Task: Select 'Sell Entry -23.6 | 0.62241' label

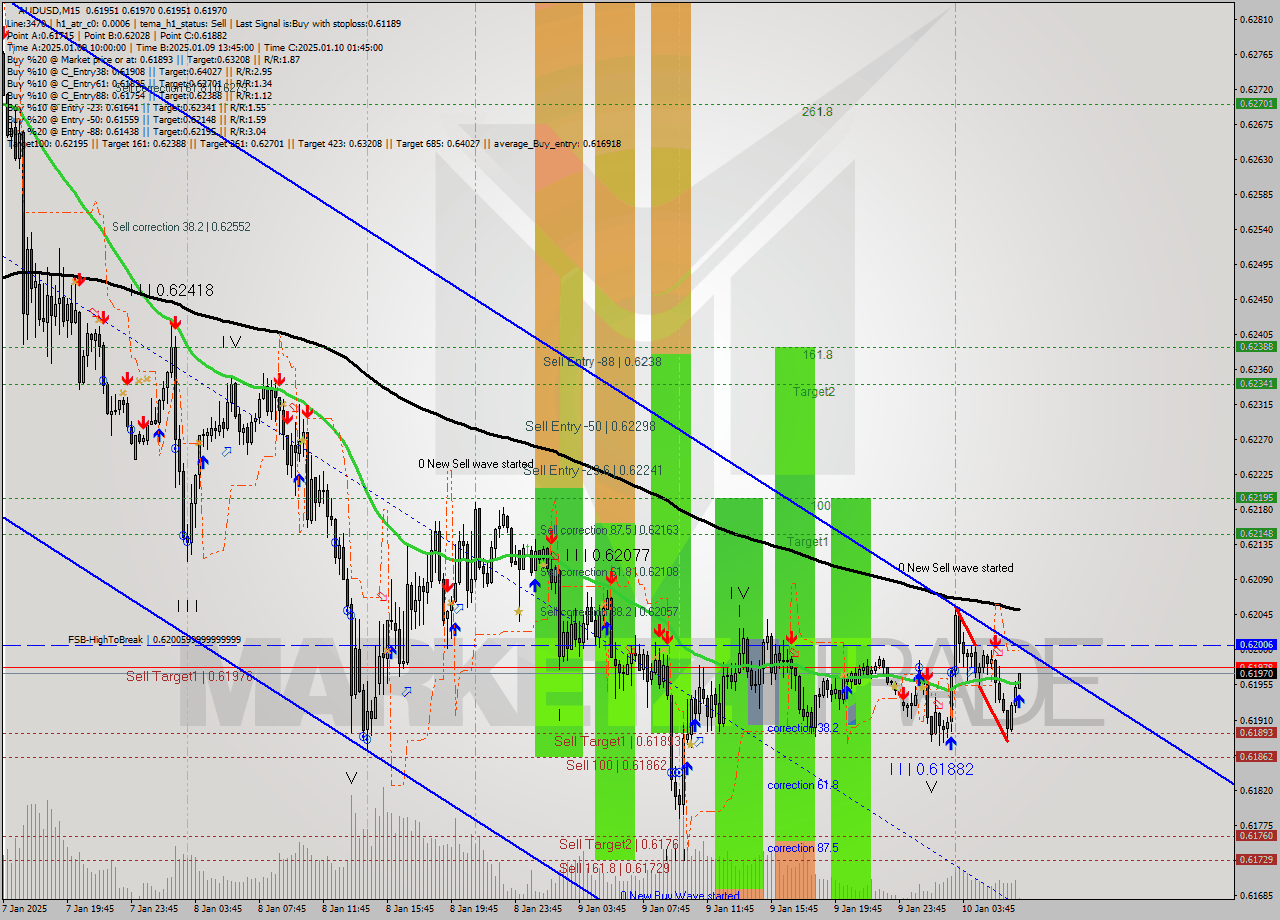Action: click(593, 470)
